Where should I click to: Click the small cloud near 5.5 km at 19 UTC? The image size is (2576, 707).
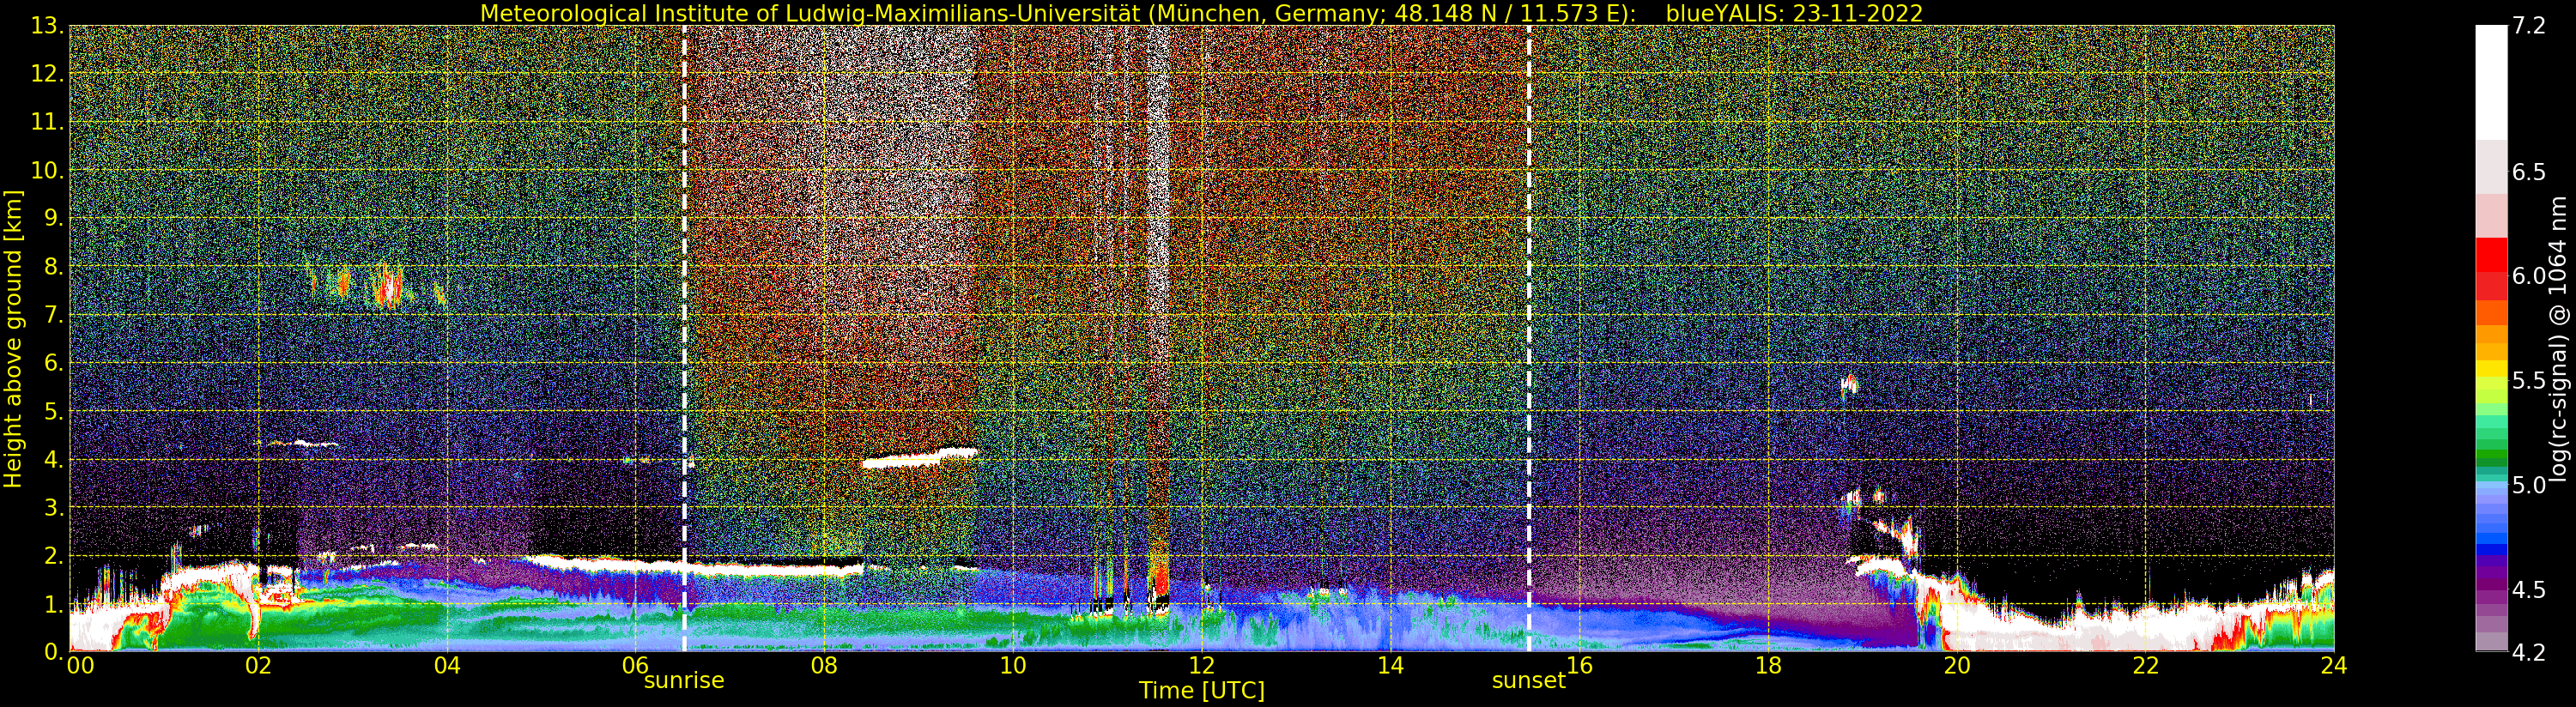(x=1849, y=384)
